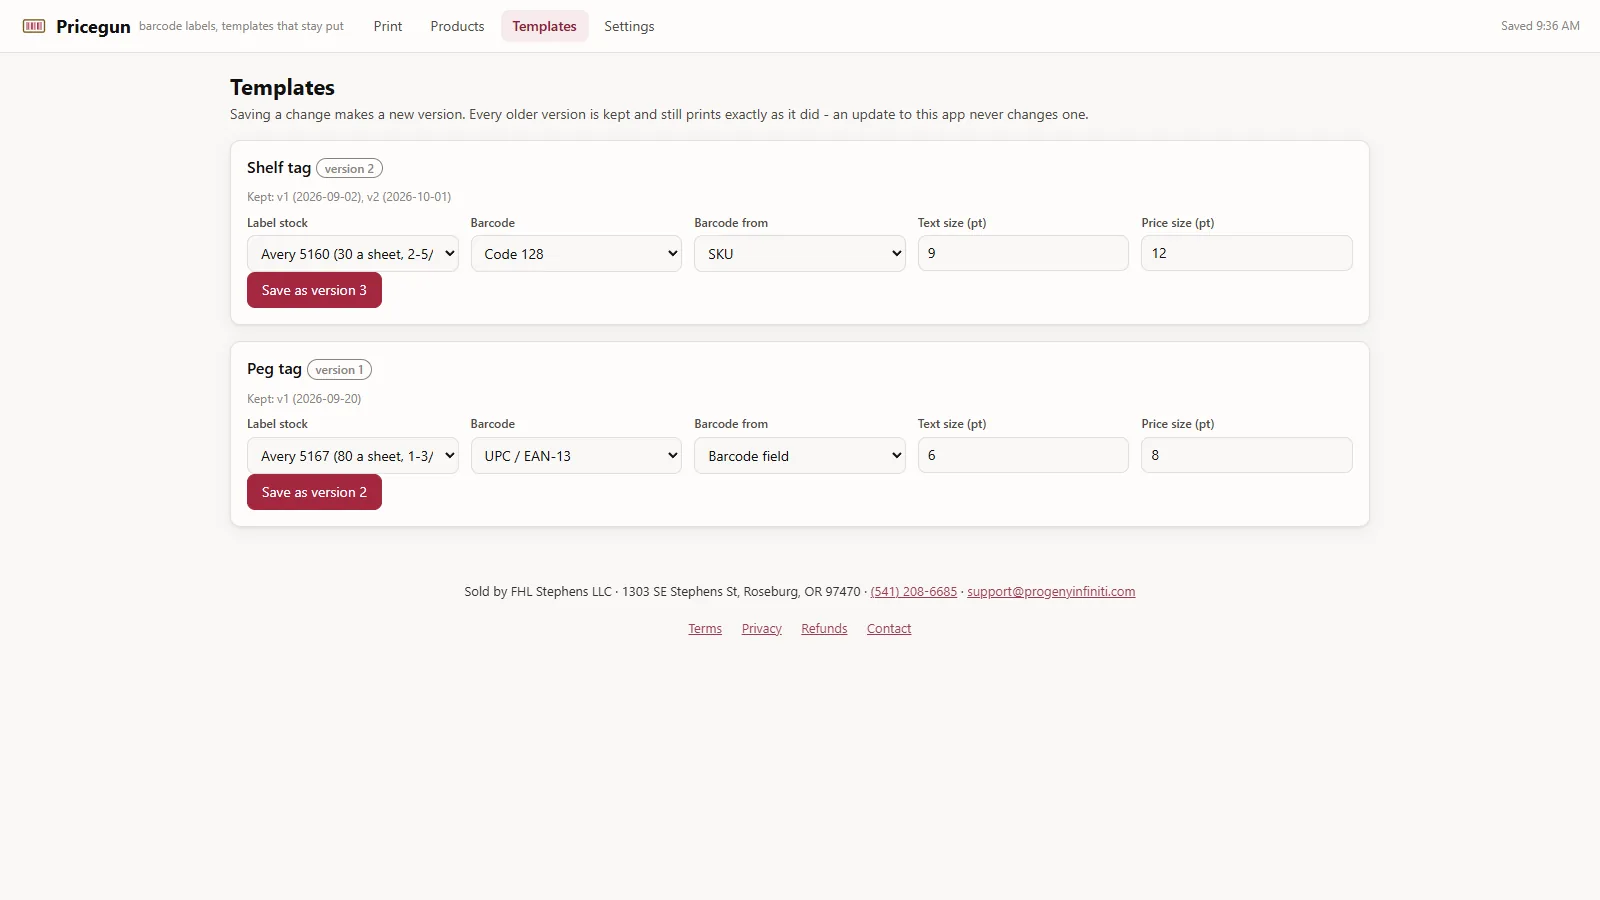
Task: Click Peg tag Text size input
Action: click(x=1023, y=455)
